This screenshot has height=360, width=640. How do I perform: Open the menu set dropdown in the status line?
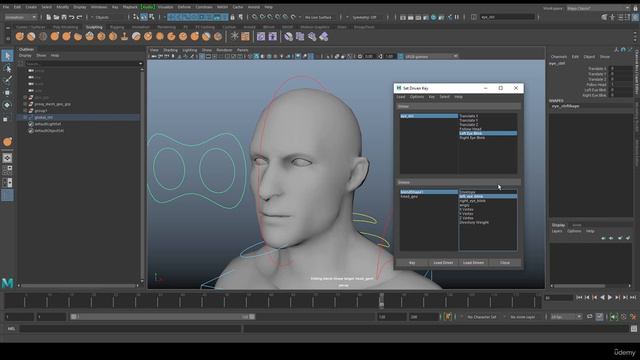tap(20, 17)
